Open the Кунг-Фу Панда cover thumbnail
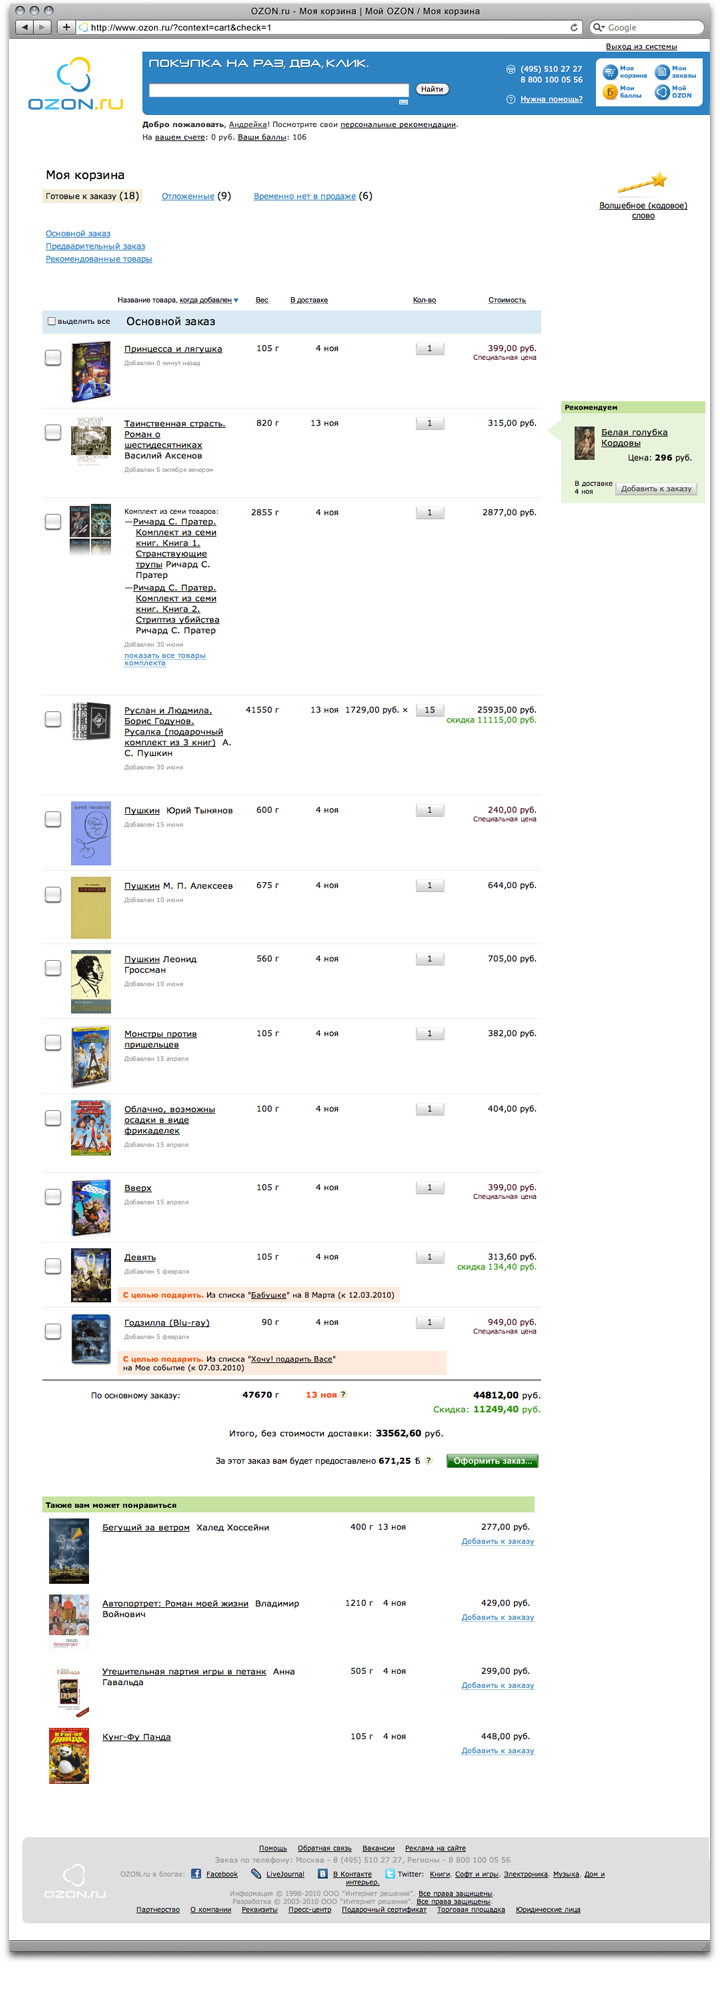 click(x=69, y=1755)
